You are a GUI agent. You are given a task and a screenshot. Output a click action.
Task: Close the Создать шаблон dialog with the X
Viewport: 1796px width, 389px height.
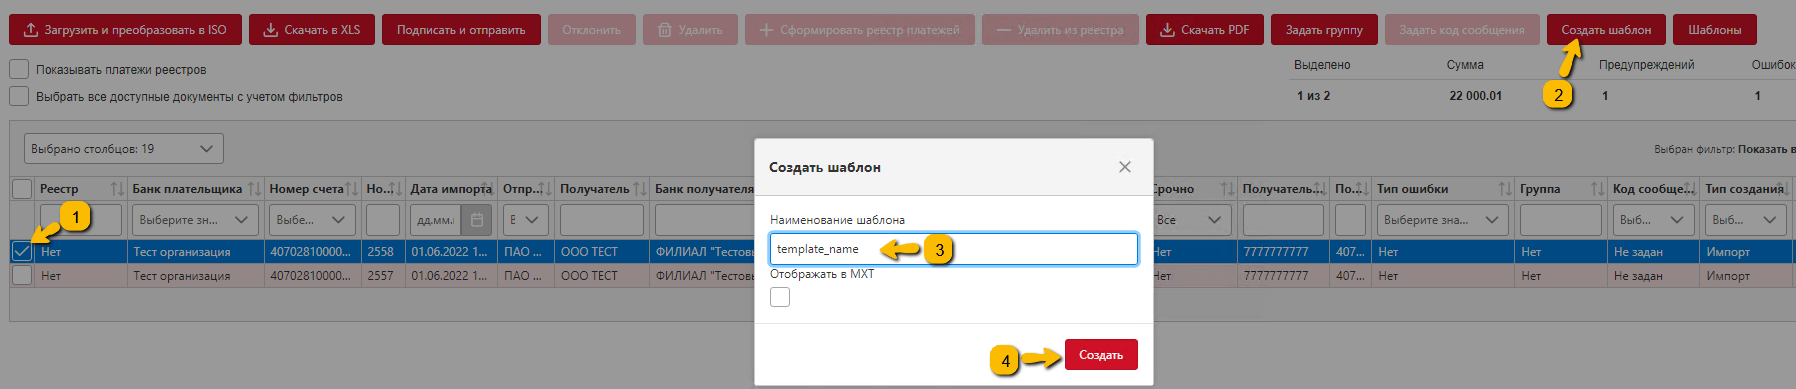tap(1125, 167)
